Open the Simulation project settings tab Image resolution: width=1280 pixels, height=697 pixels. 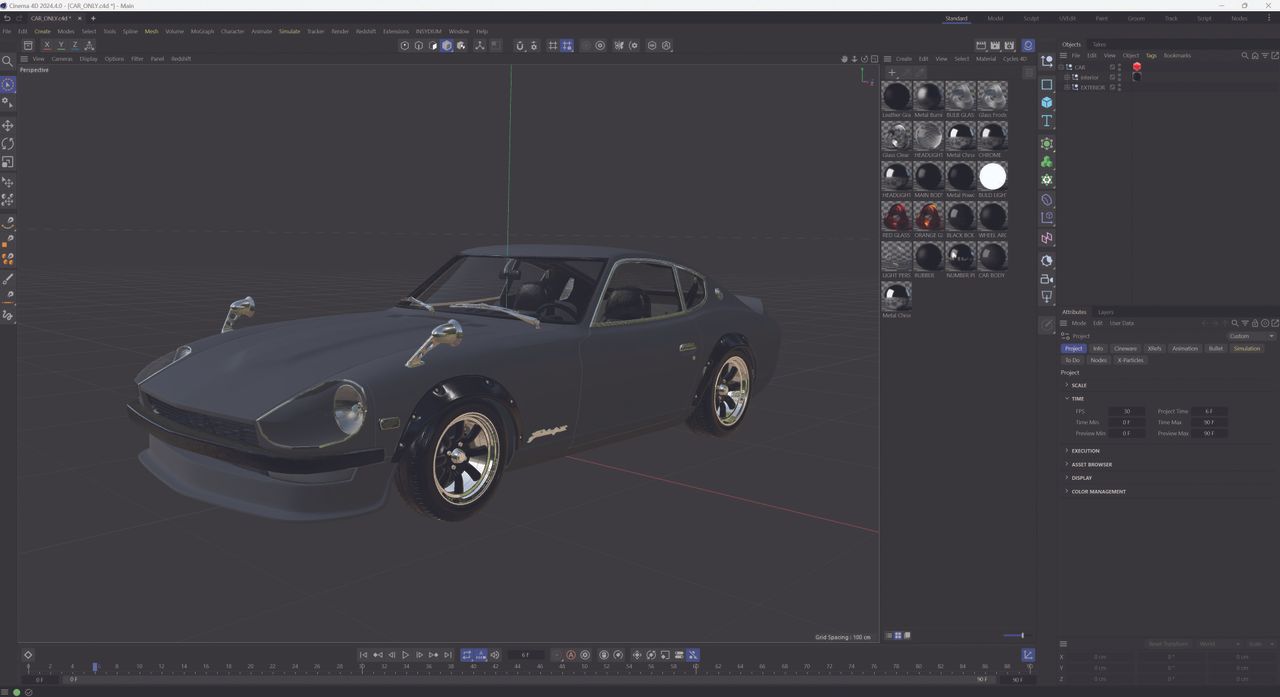point(1246,348)
